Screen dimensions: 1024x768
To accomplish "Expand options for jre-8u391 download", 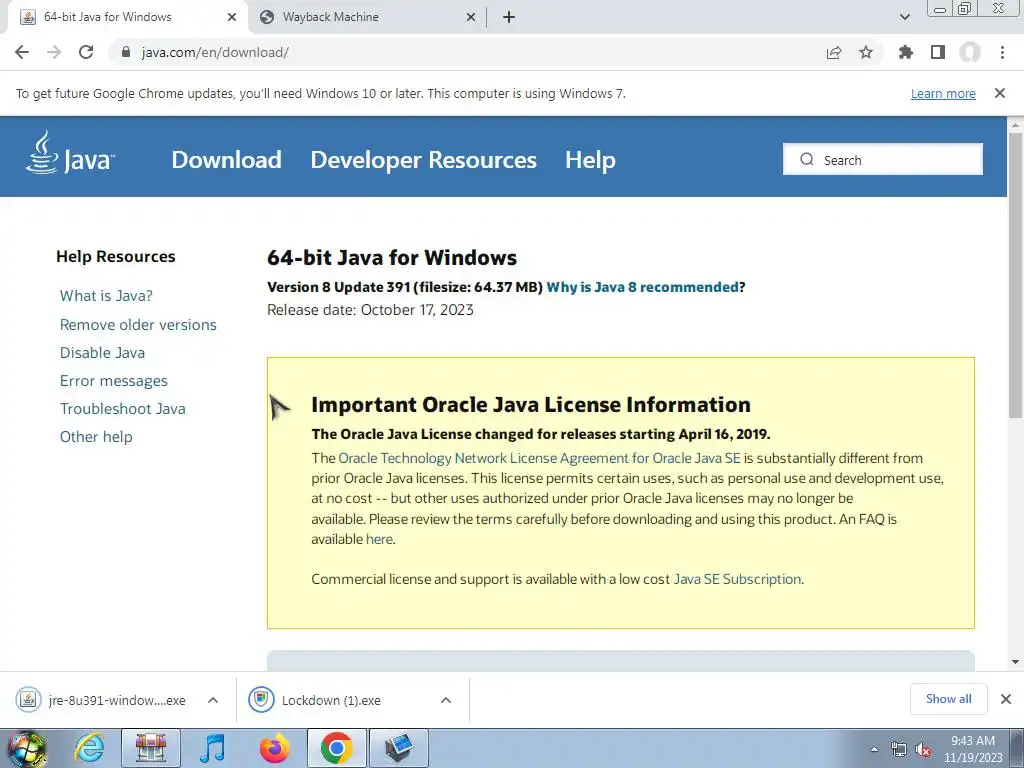I will 212,700.
